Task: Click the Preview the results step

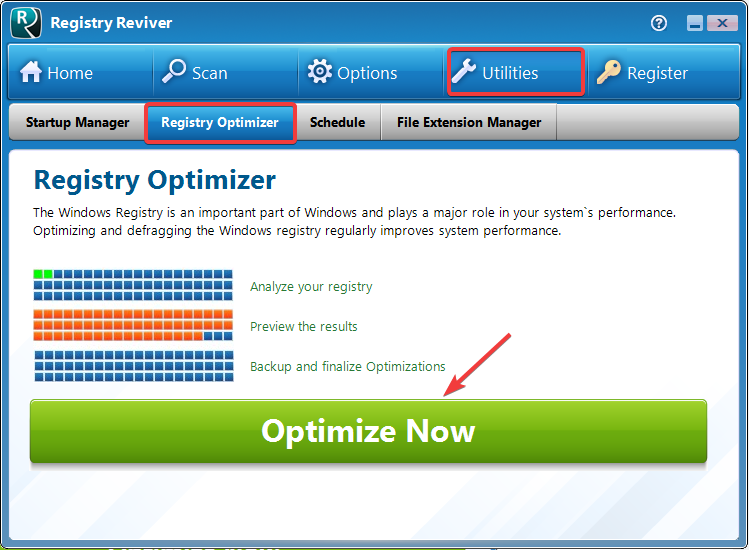Action: tap(304, 326)
